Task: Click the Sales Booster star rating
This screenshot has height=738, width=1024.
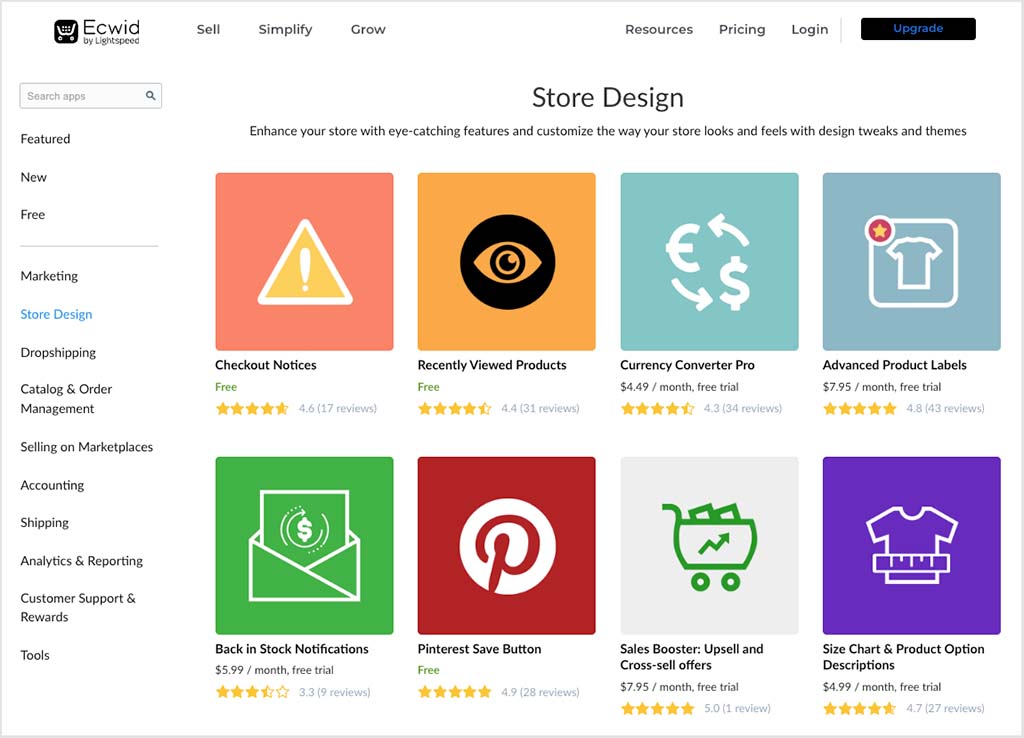Action: 657,709
